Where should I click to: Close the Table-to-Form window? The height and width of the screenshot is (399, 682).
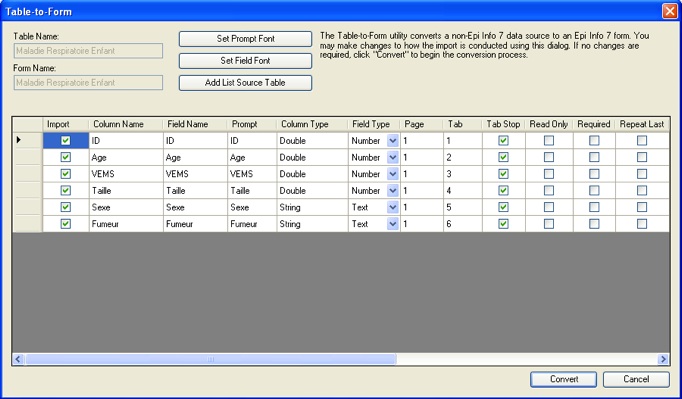pos(670,11)
